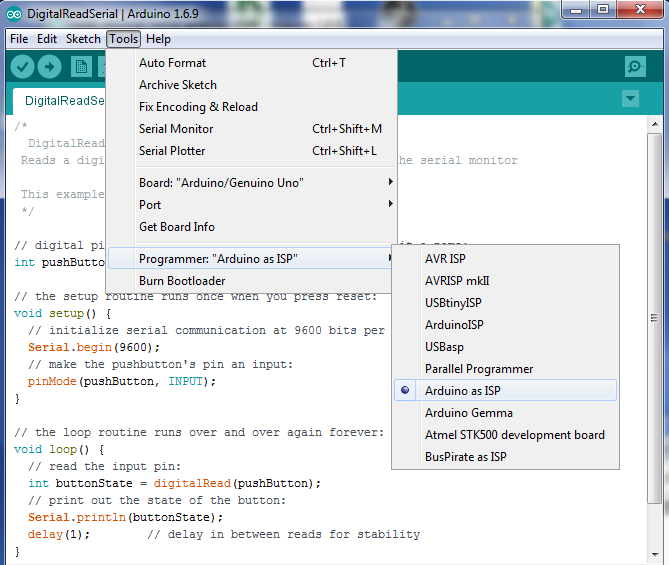
Task: Click the pinMode(pushButton, INPUT) line
Action: [122, 381]
